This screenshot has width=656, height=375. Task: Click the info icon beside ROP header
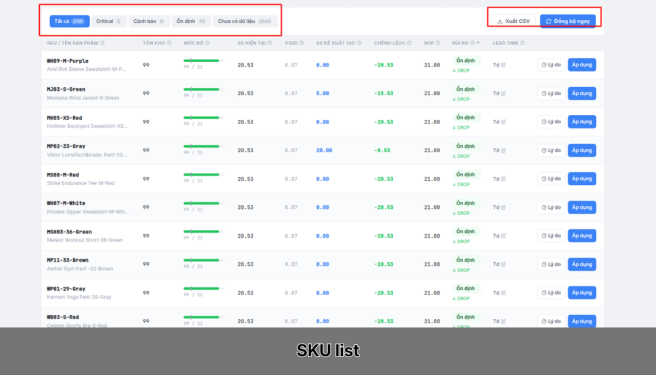(x=438, y=43)
